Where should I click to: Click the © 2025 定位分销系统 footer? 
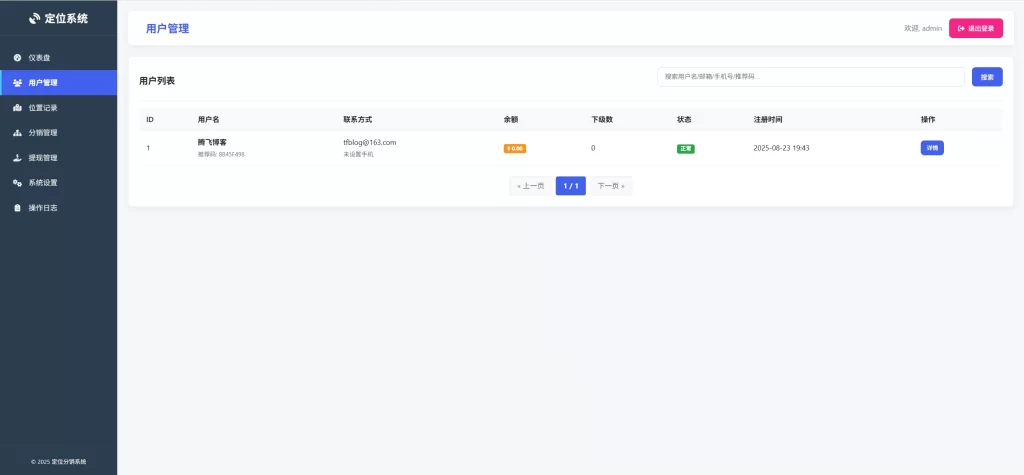coord(59,461)
